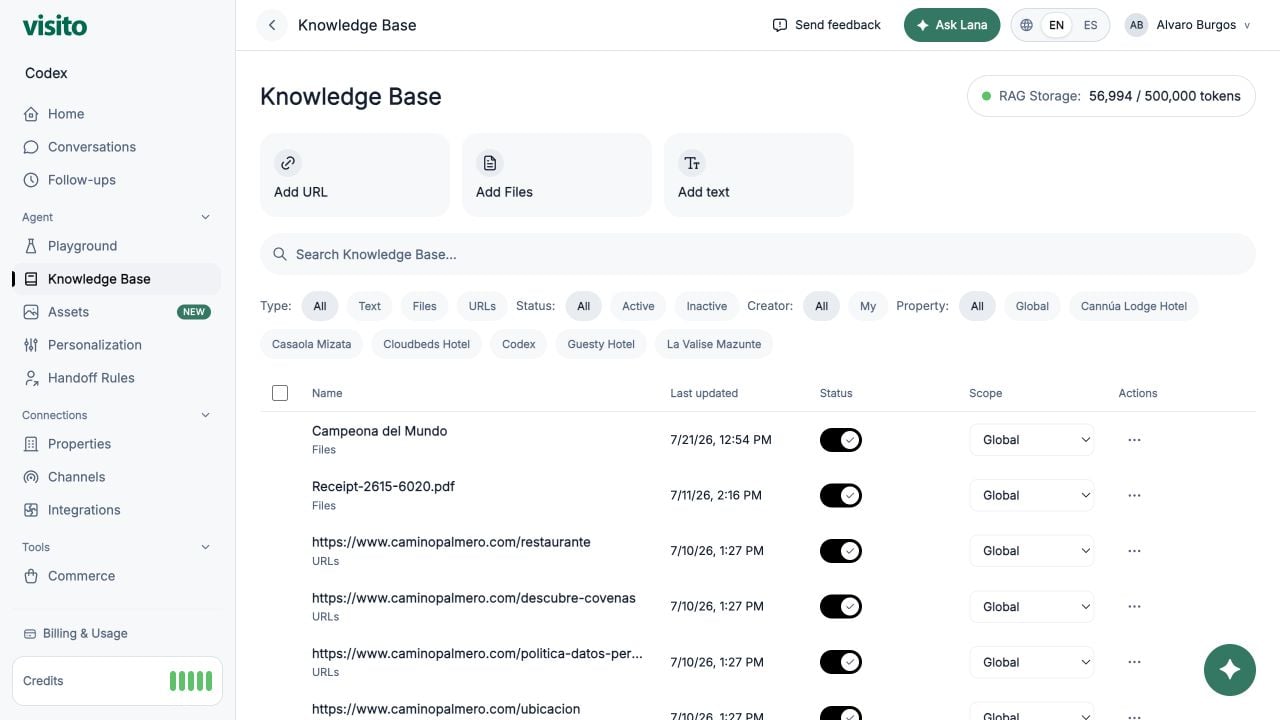
Task: Click the Billing & Usage icon
Action: [30, 633]
